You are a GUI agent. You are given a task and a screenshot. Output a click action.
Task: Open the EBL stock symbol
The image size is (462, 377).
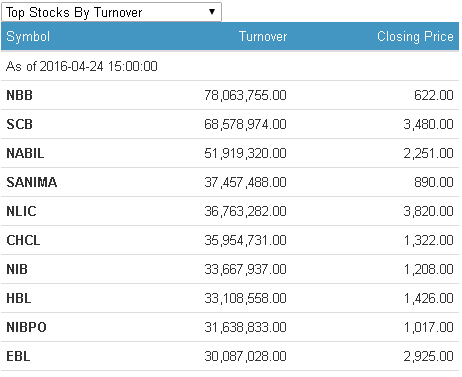click(x=18, y=356)
